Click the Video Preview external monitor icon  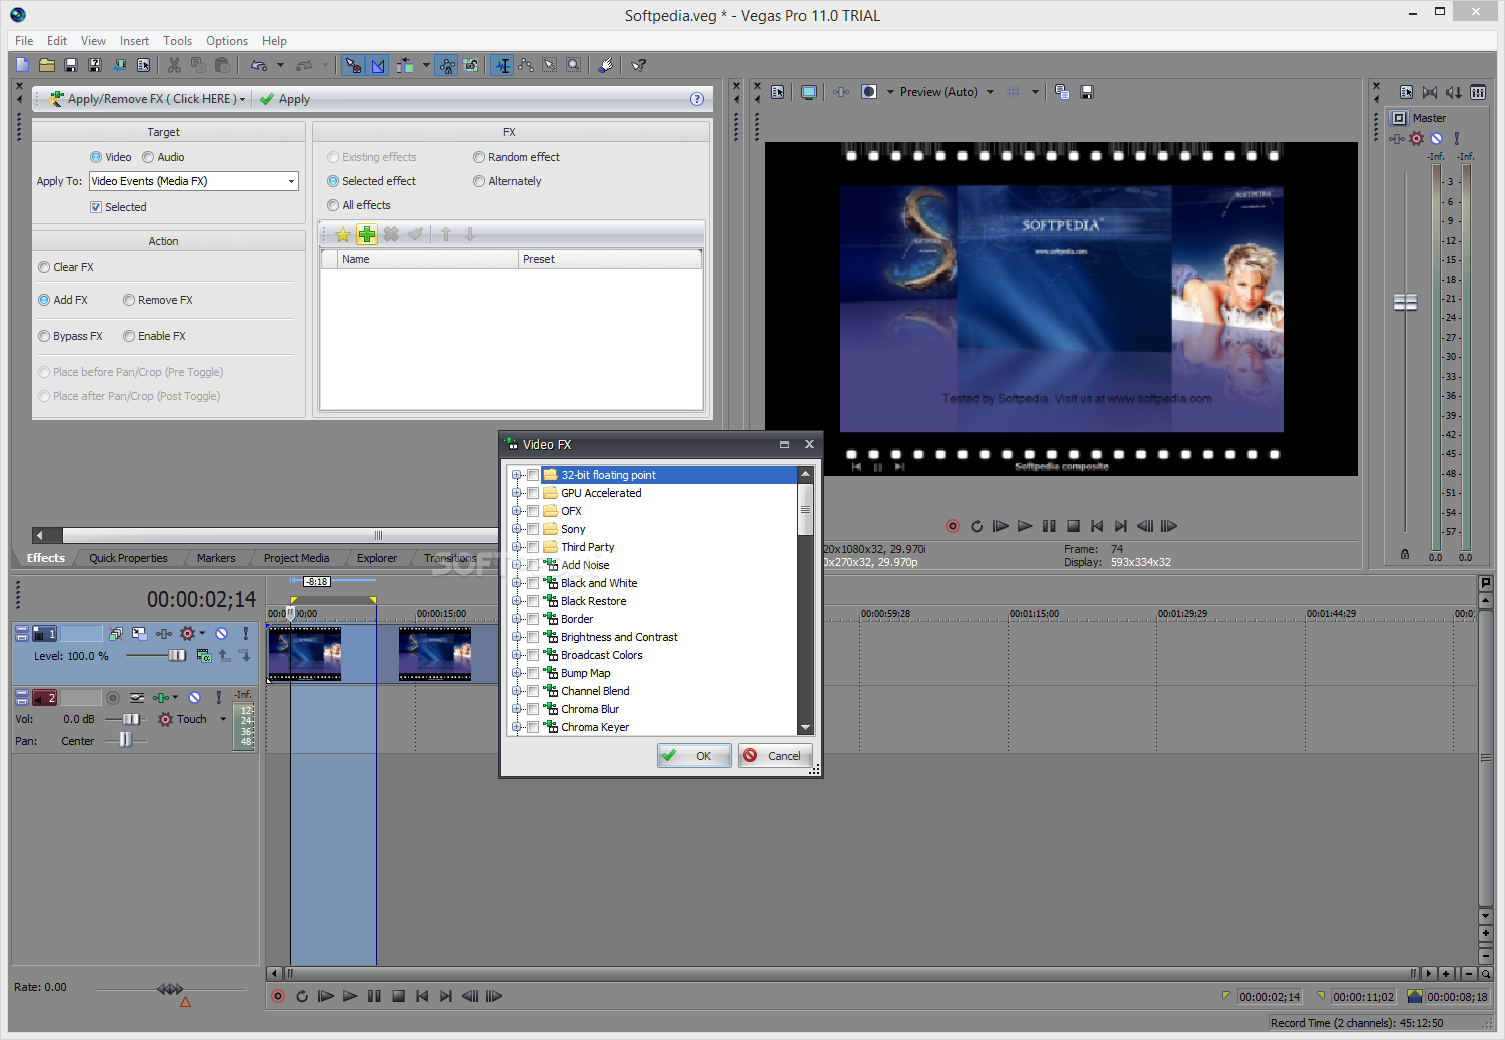pyautogui.click(x=809, y=92)
